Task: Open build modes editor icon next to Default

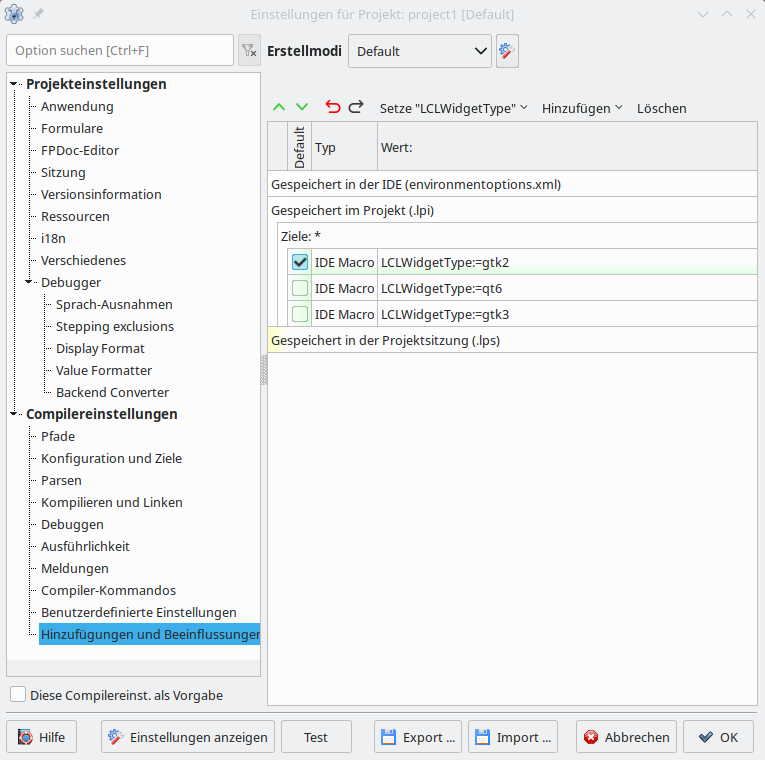Action: 507,50
